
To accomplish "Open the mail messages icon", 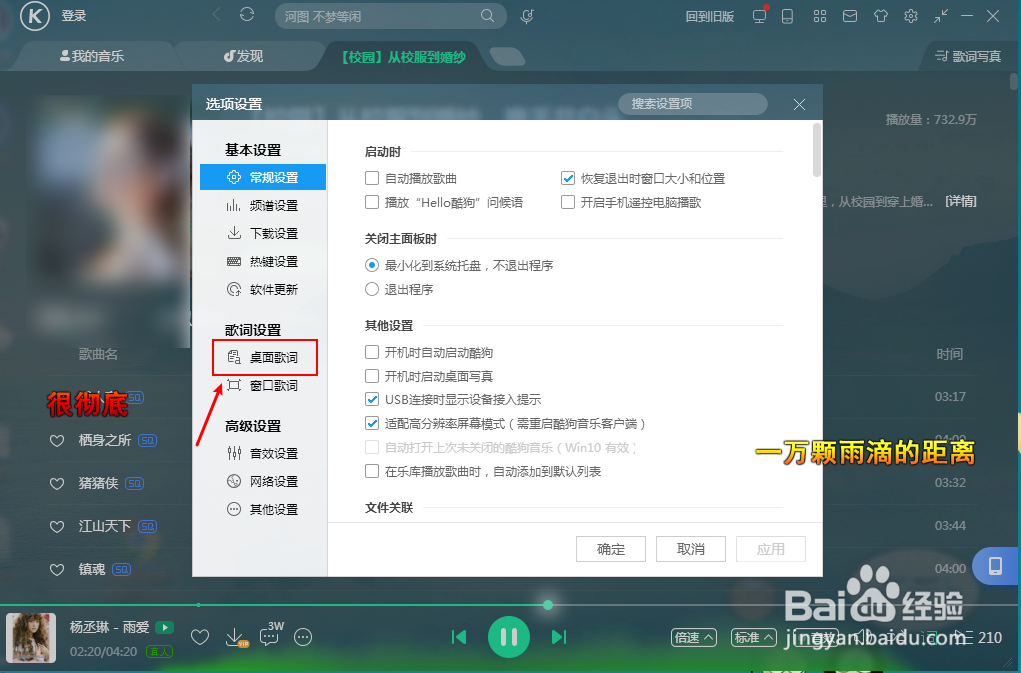I will (x=850, y=16).
